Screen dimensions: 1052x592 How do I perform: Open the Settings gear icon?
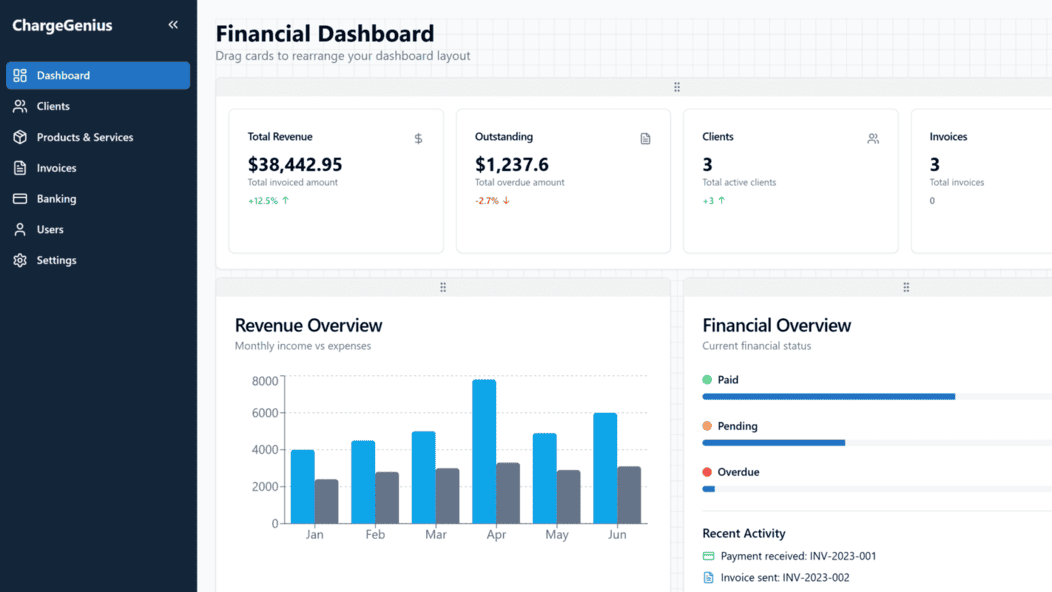(x=19, y=260)
